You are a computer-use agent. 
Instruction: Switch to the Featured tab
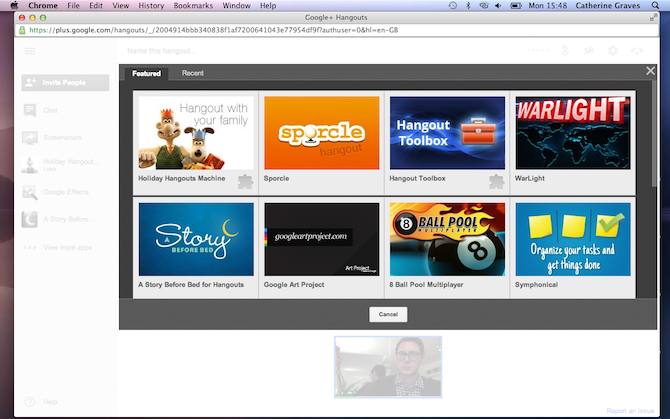pyautogui.click(x=147, y=73)
